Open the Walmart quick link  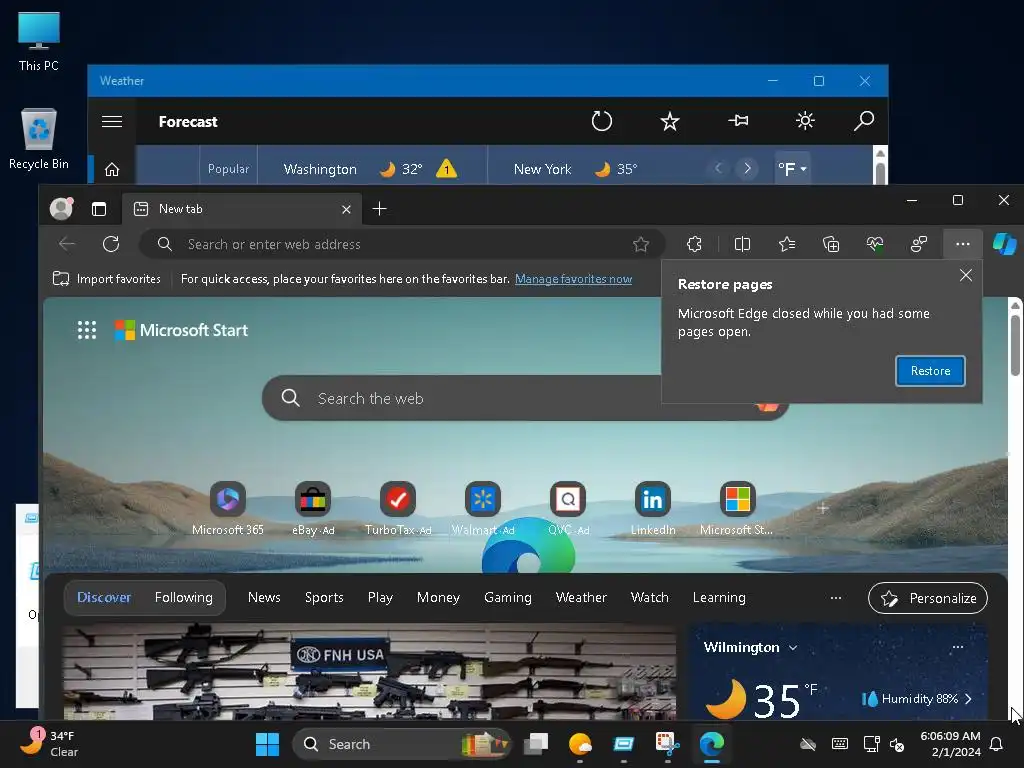[x=483, y=509]
